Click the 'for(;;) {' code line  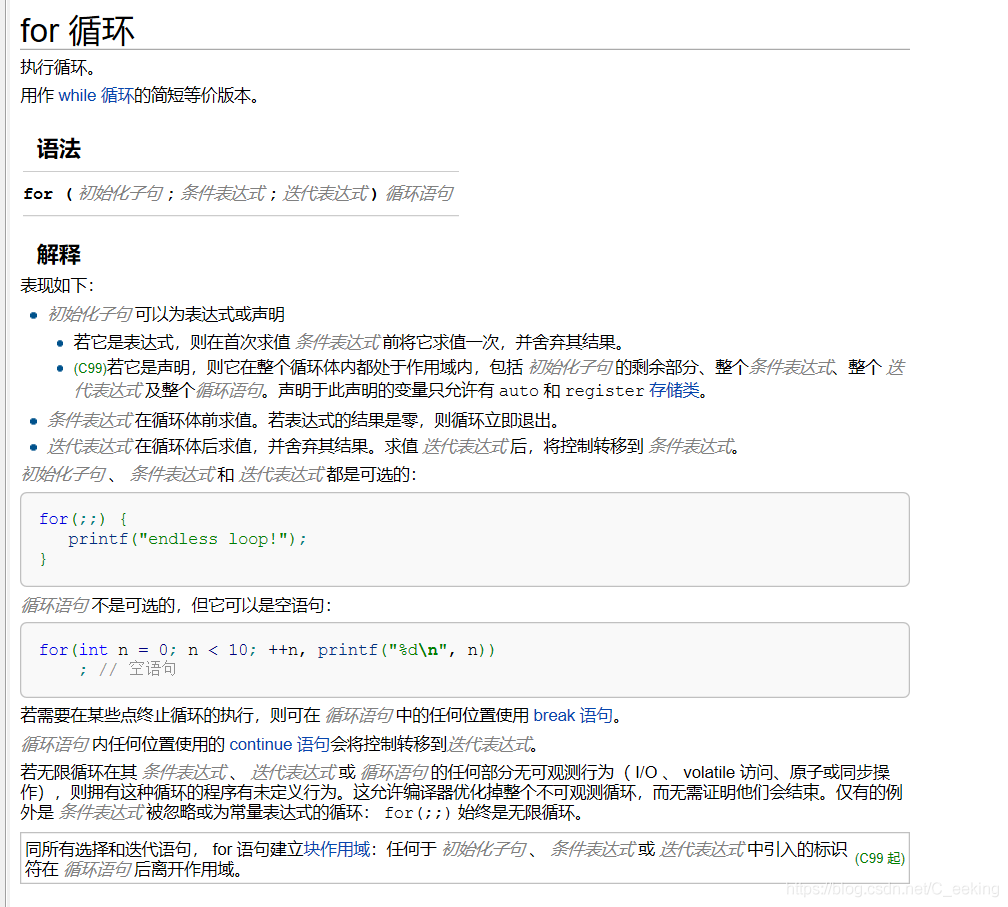(83, 519)
